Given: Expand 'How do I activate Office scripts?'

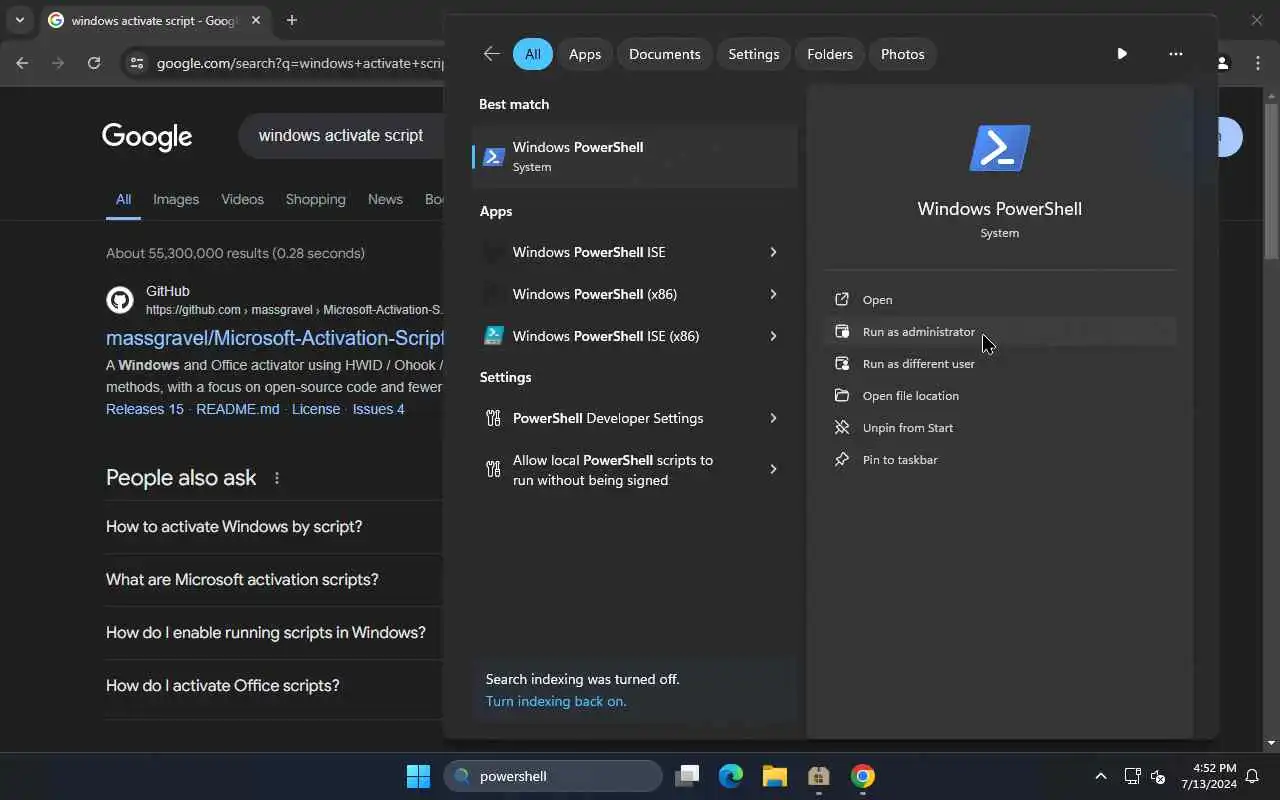Looking at the screenshot, I should pyautogui.click(x=274, y=686).
